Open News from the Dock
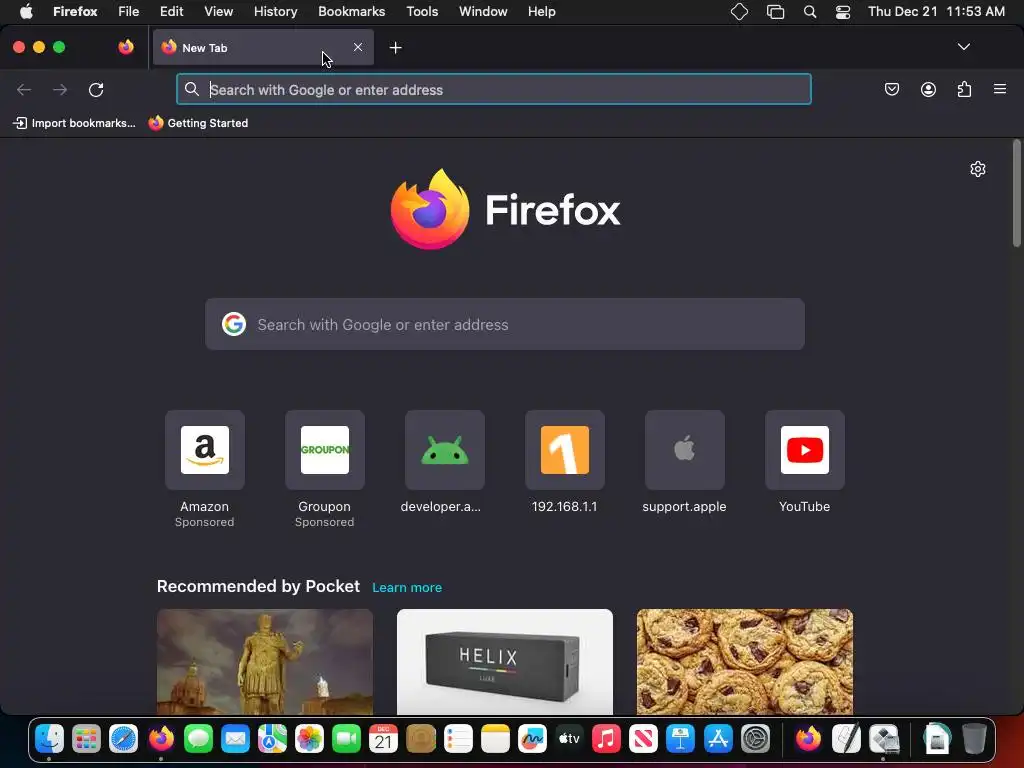 (x=643, y=739)
